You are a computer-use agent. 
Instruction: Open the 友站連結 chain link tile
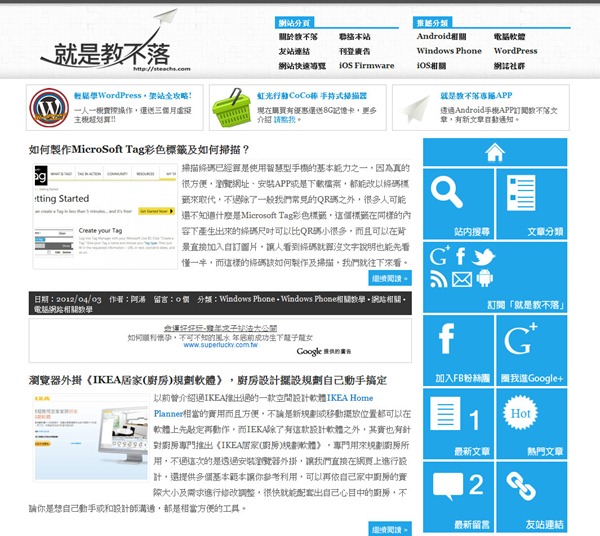[x=532, y=497]
